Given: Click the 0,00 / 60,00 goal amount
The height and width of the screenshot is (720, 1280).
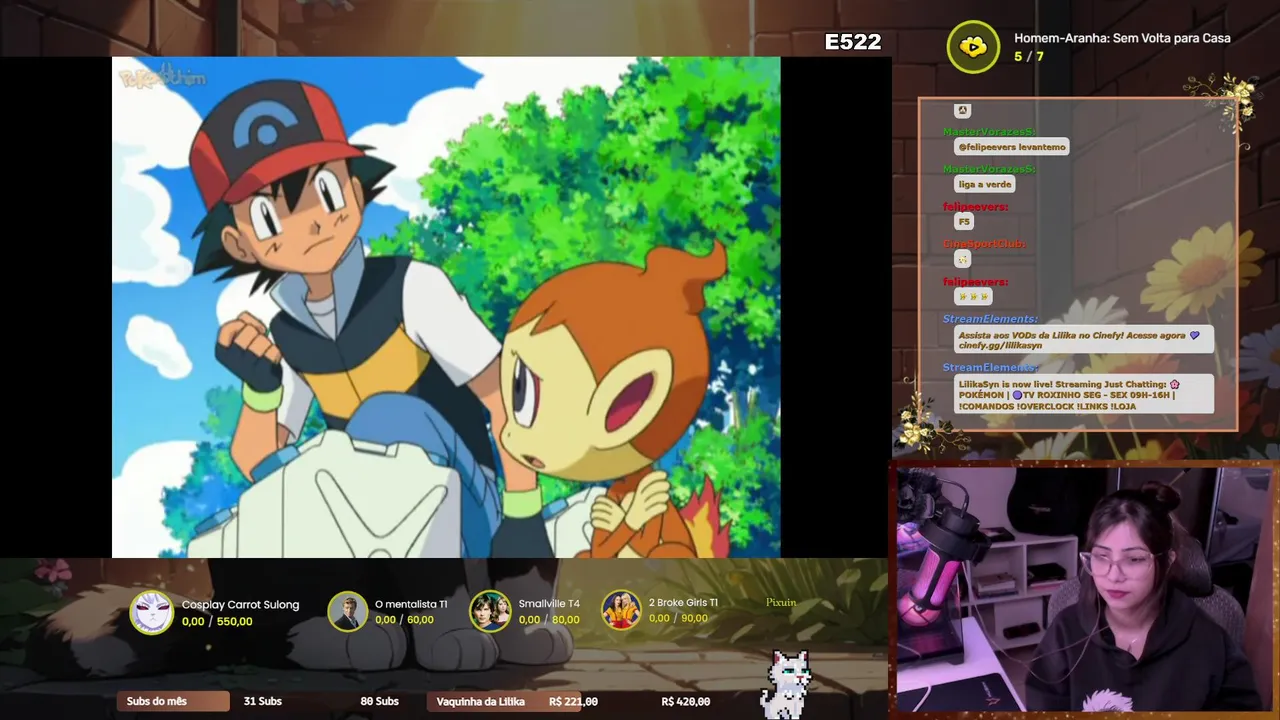Looking at the screenshot, I should click(x=404, y=620).
